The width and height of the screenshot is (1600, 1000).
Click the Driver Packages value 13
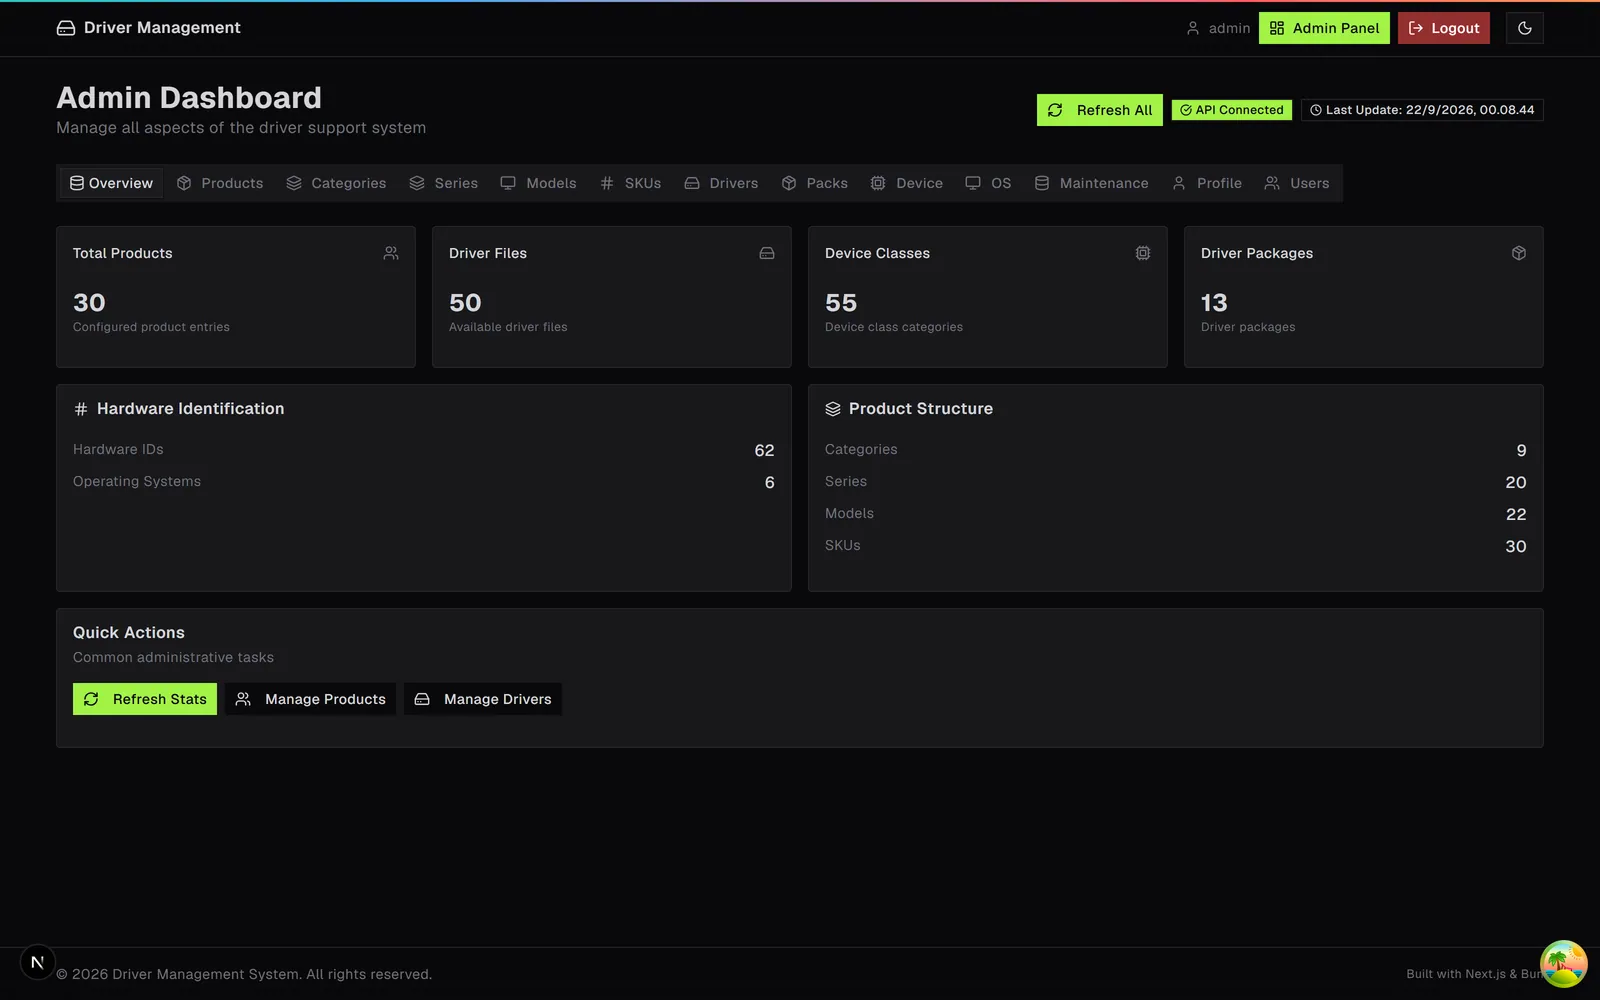click(x=1214, y=303)
